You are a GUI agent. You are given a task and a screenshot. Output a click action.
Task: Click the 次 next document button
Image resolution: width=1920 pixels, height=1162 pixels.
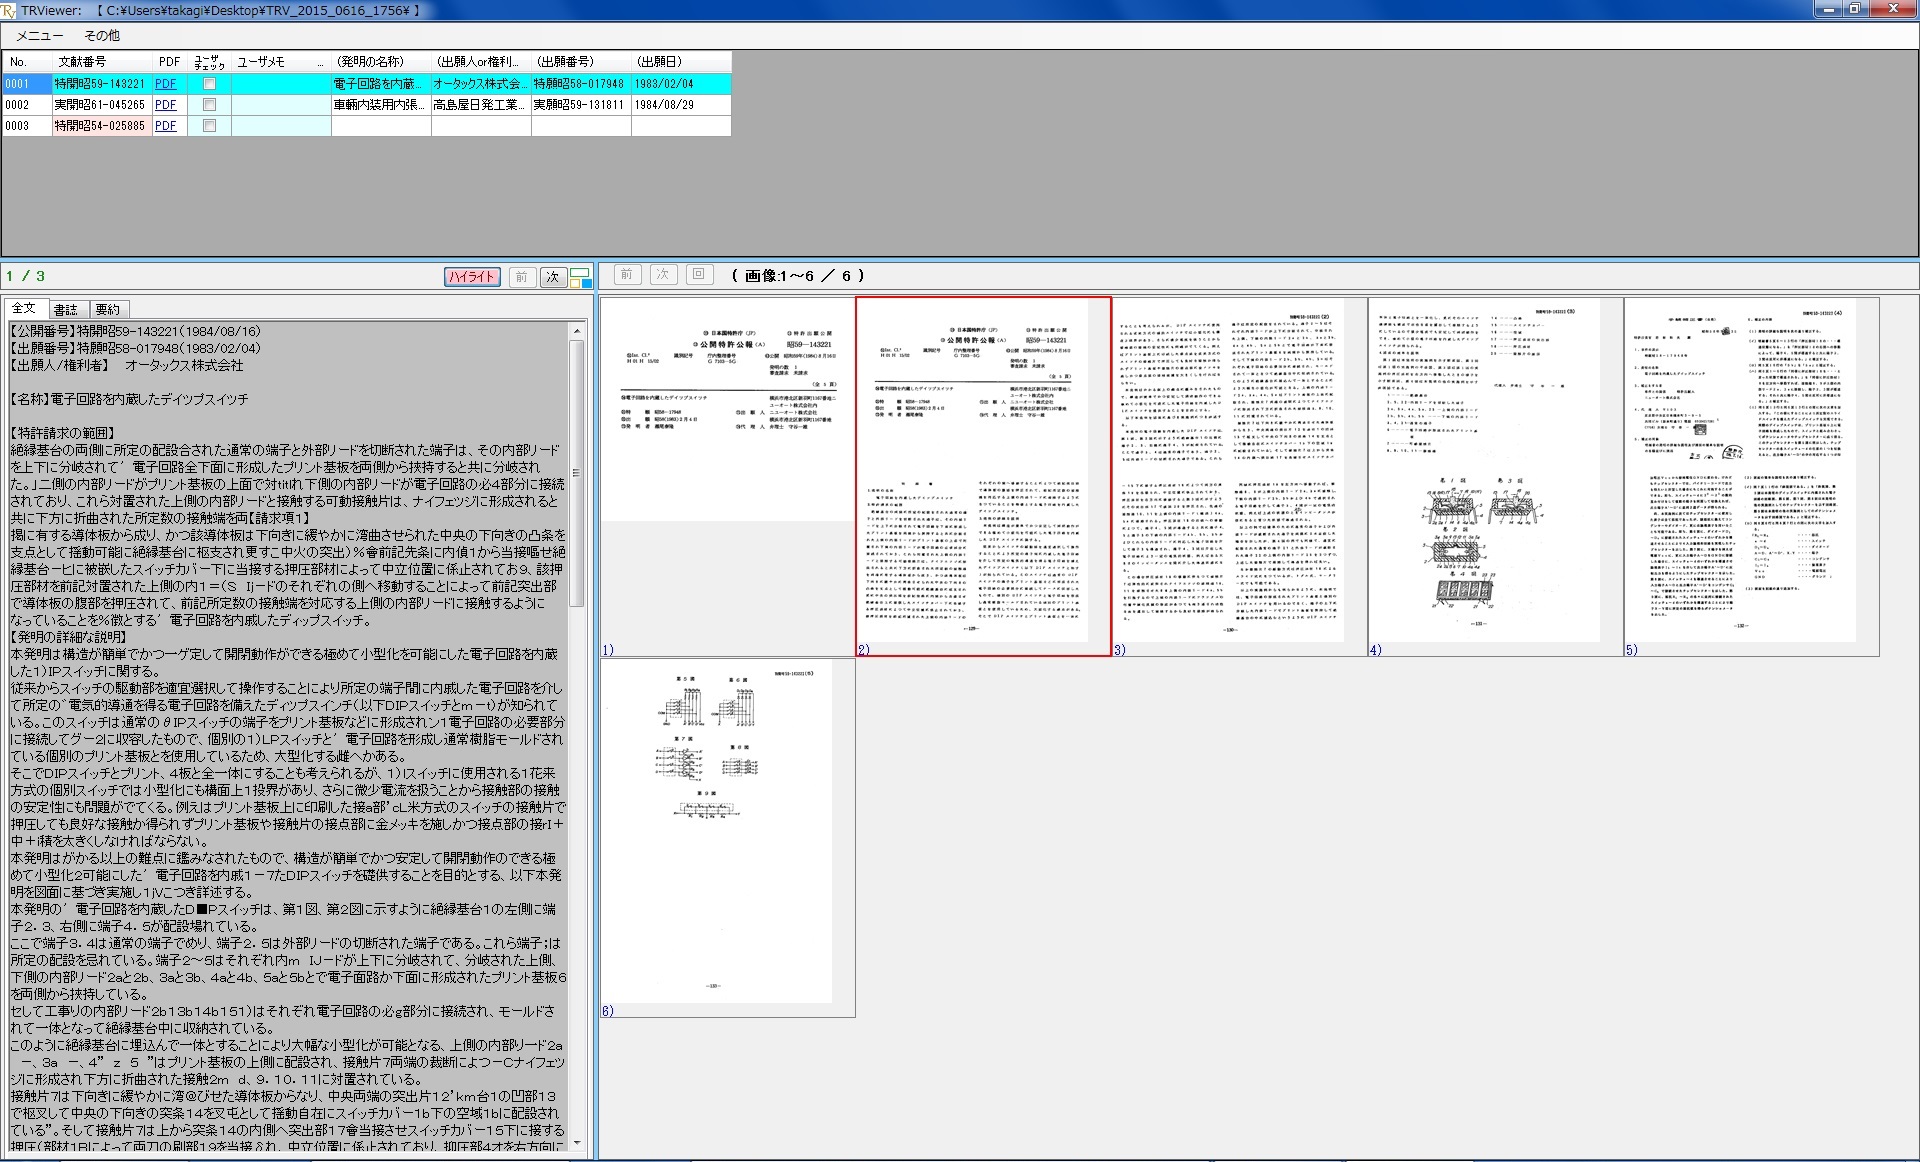point(552,278)
